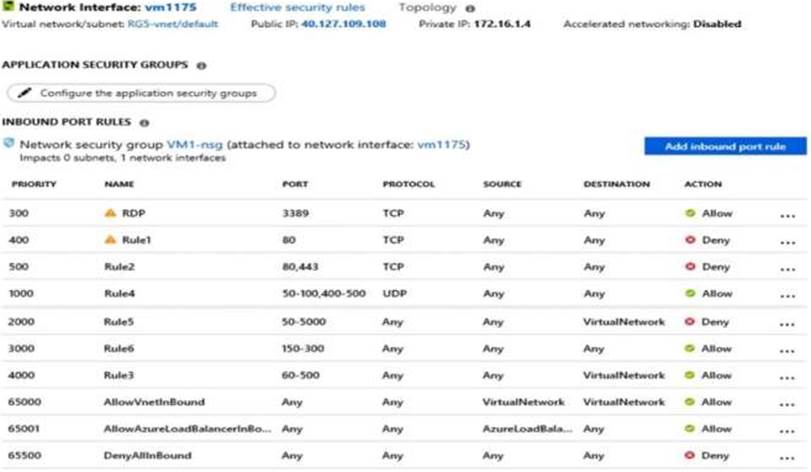Click the warning icon beside RDP rule
The width and height of the screenshot is (811, 472).
[x=110, y=213]
